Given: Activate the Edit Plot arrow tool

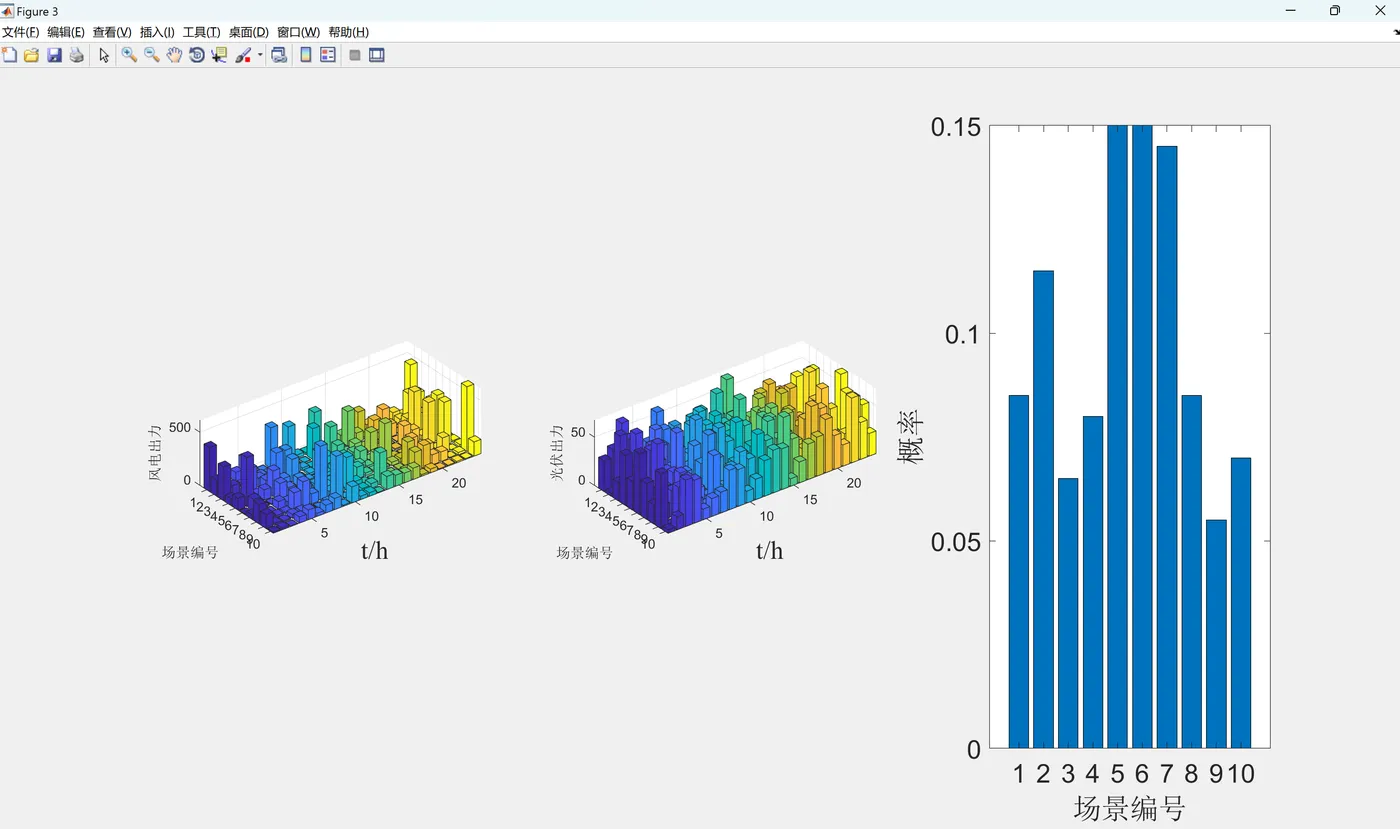Looking at the screenshot, I should (x=104, y=55).
